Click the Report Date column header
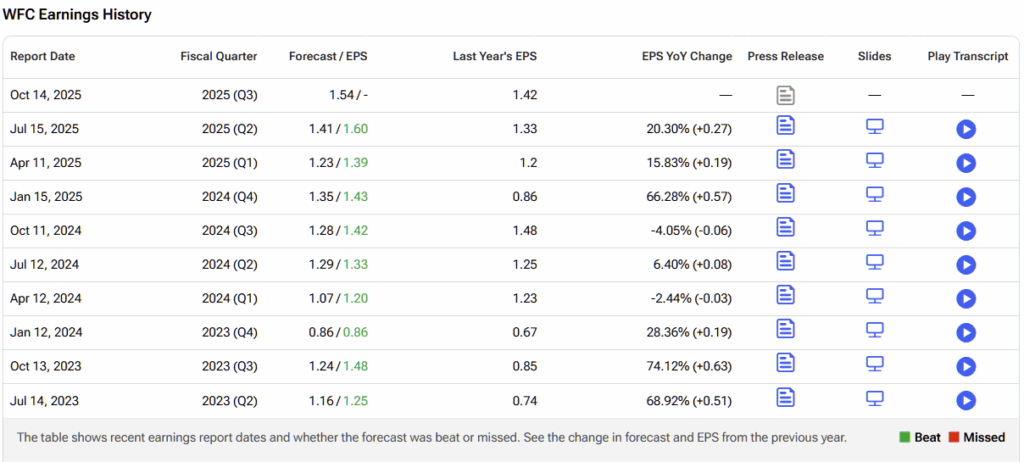The height and width of the screenshot is (462, 1024). 43,57
